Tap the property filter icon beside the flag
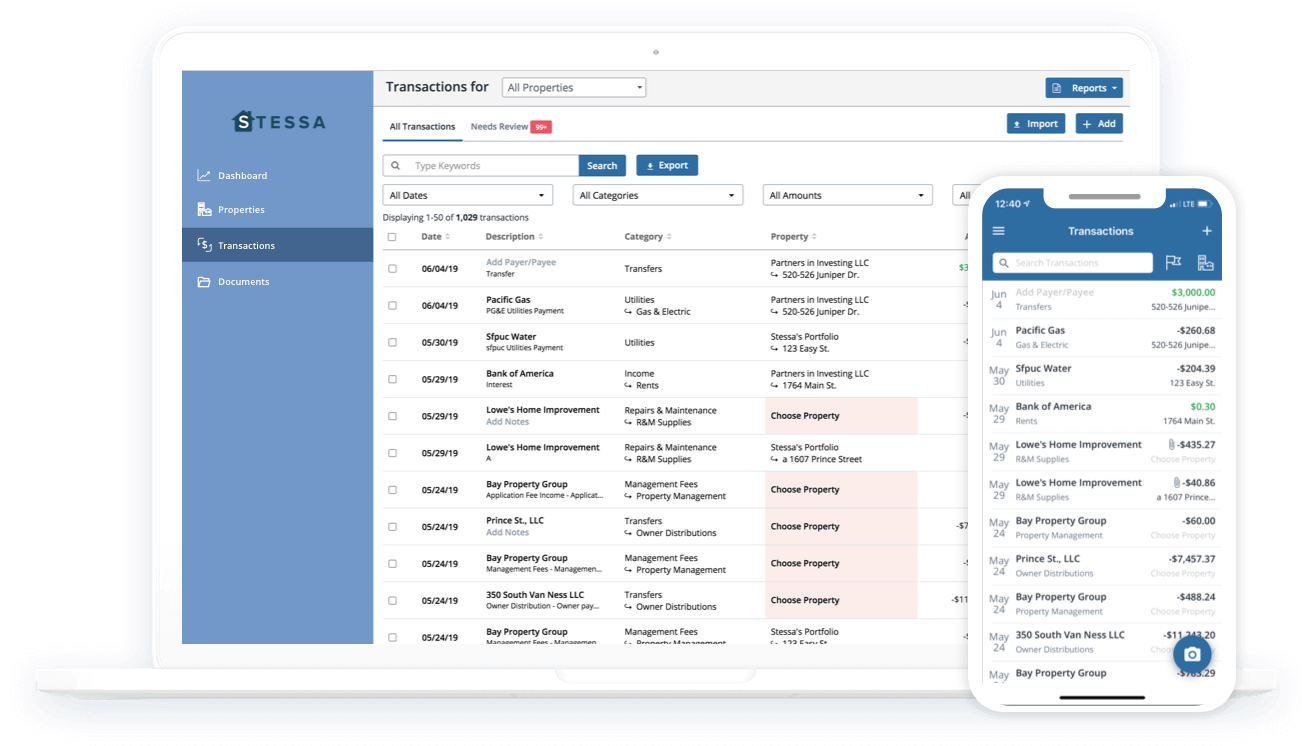This screenshot has width=1312, height=746. click(x=1205, y=262)
